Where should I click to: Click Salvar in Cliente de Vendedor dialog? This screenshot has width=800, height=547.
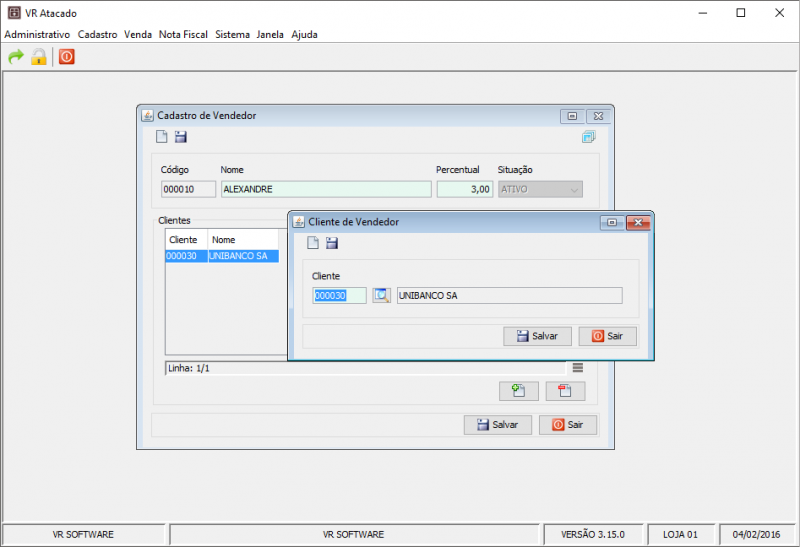537,336
